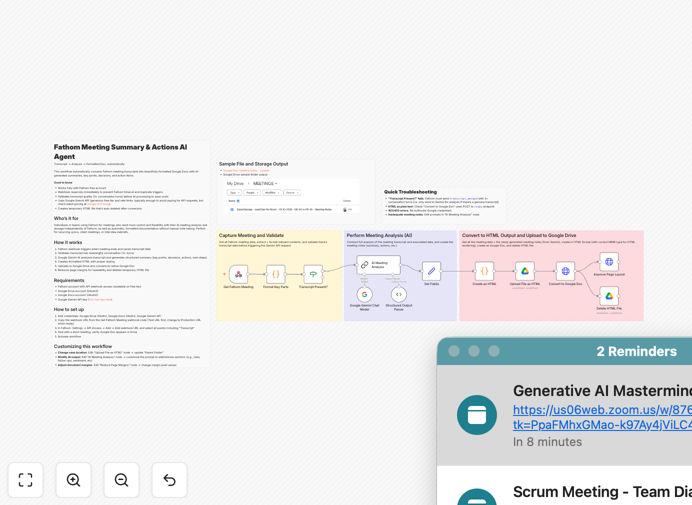
Task: Click the Requirements heading in the note
Action: pos(69,280)
